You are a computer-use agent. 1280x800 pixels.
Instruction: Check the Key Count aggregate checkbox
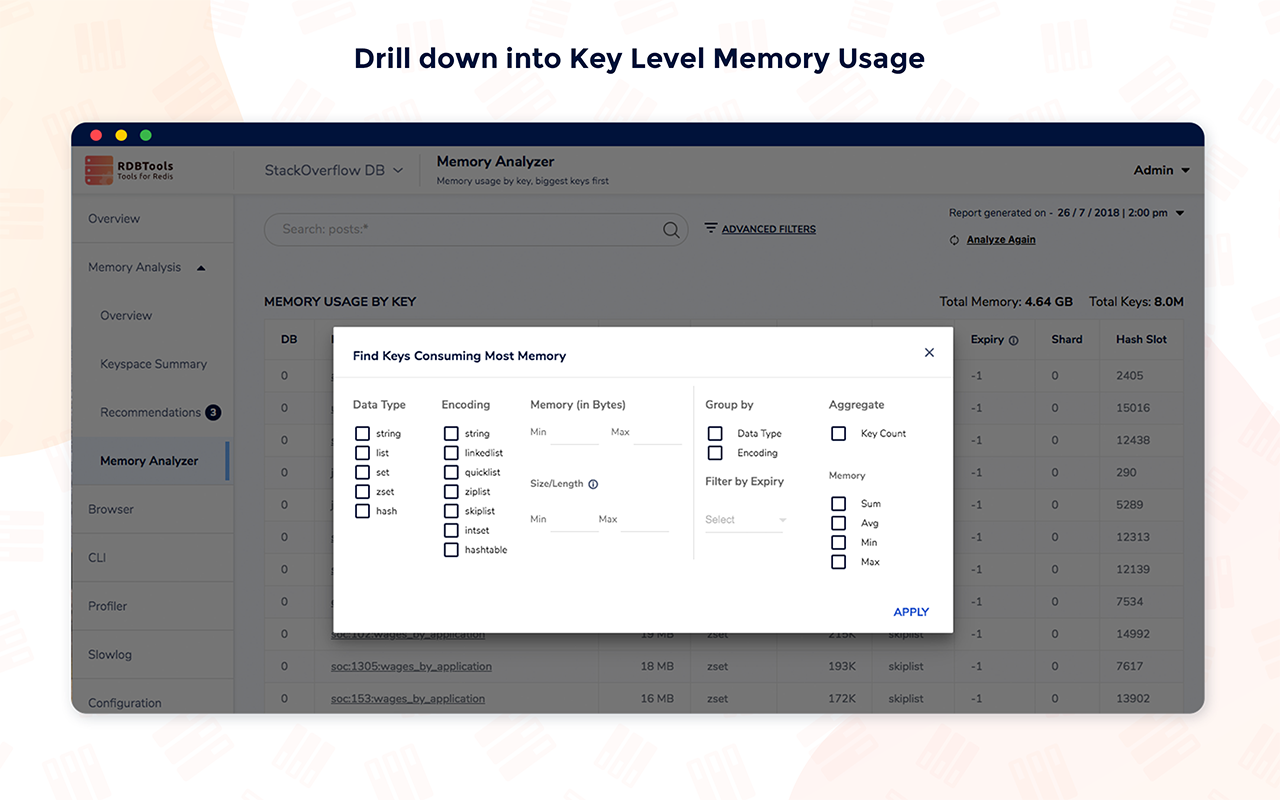click(838, 433)
